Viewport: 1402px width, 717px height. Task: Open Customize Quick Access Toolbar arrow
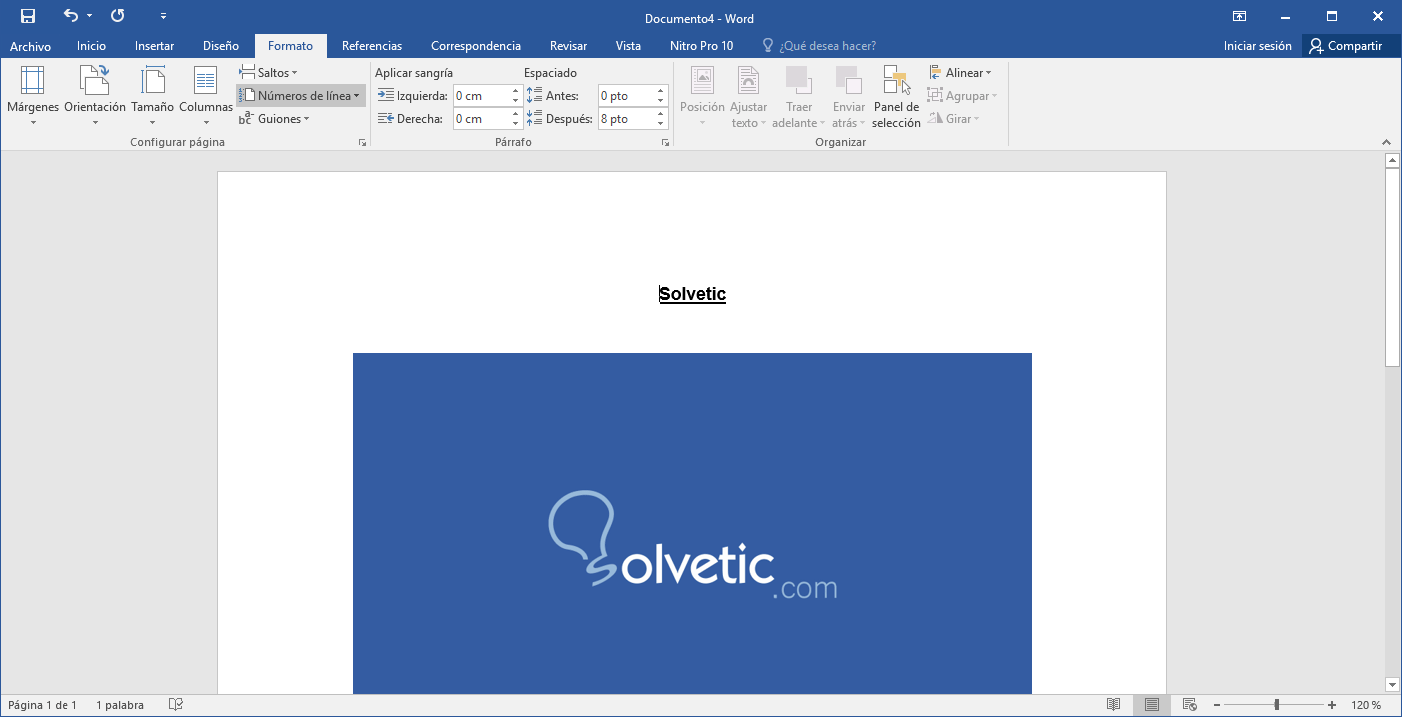(x=164, y=17)
